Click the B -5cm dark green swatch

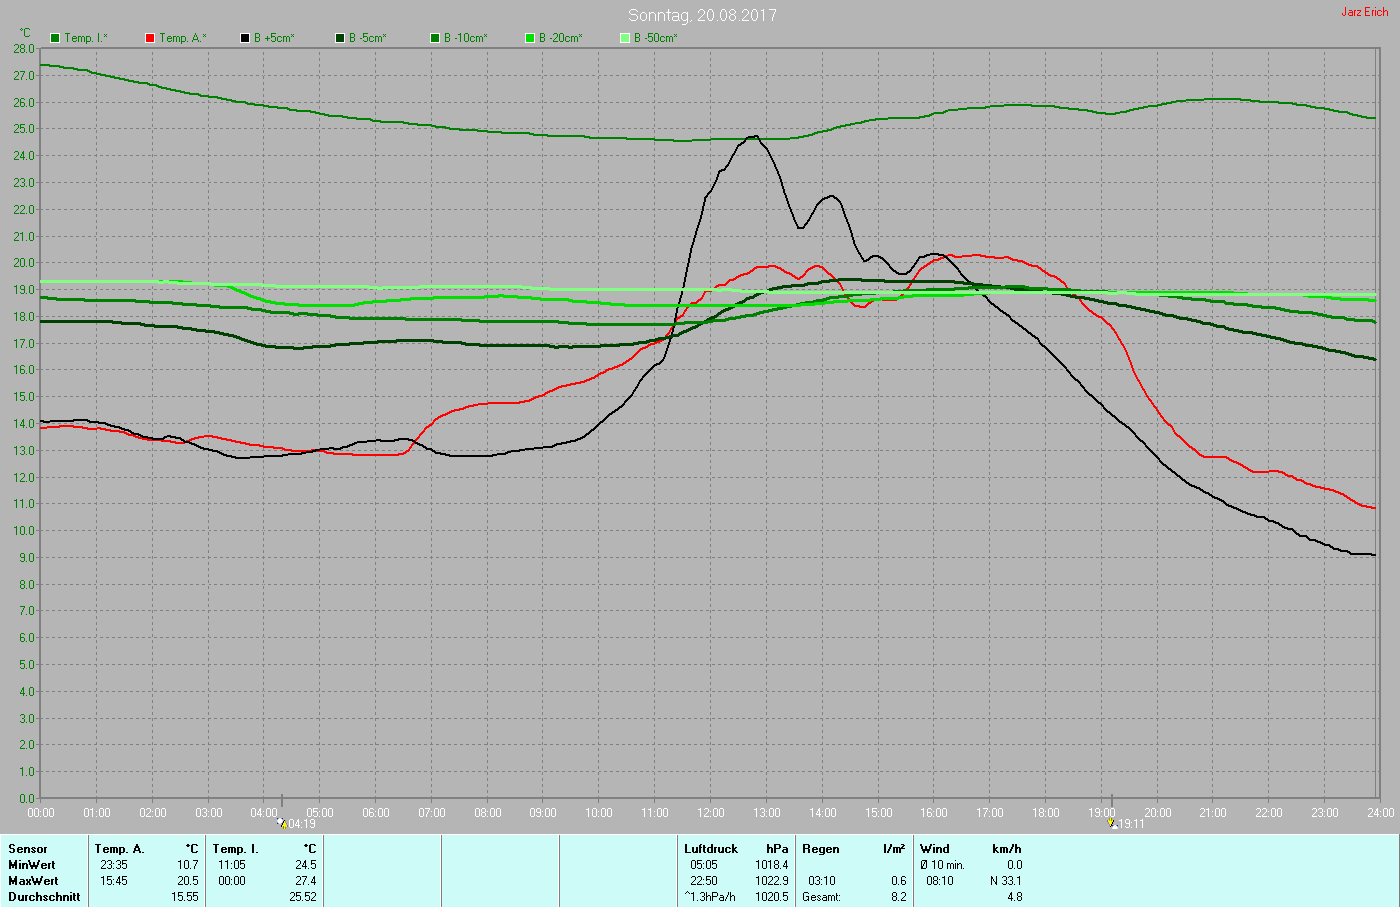(x=340, y=38)
